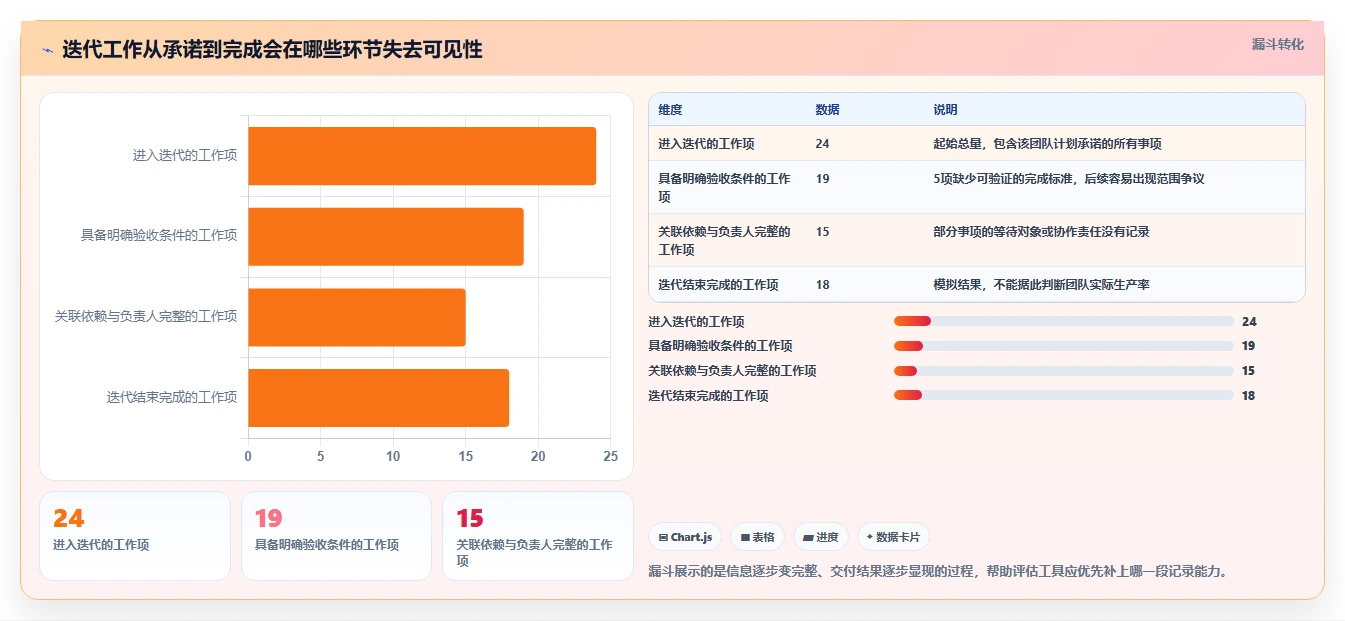Viewport: 1345px width, 621px height.
Task: Click the progress value 18
Action: click(1249, 396)
